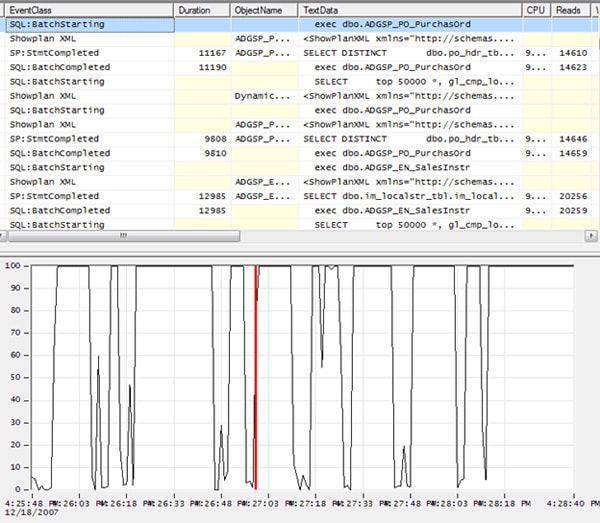The width and height of the screenshot is (600, 523).
Task: Sort by the Duration column header
Action: click(x=202, y=10)
